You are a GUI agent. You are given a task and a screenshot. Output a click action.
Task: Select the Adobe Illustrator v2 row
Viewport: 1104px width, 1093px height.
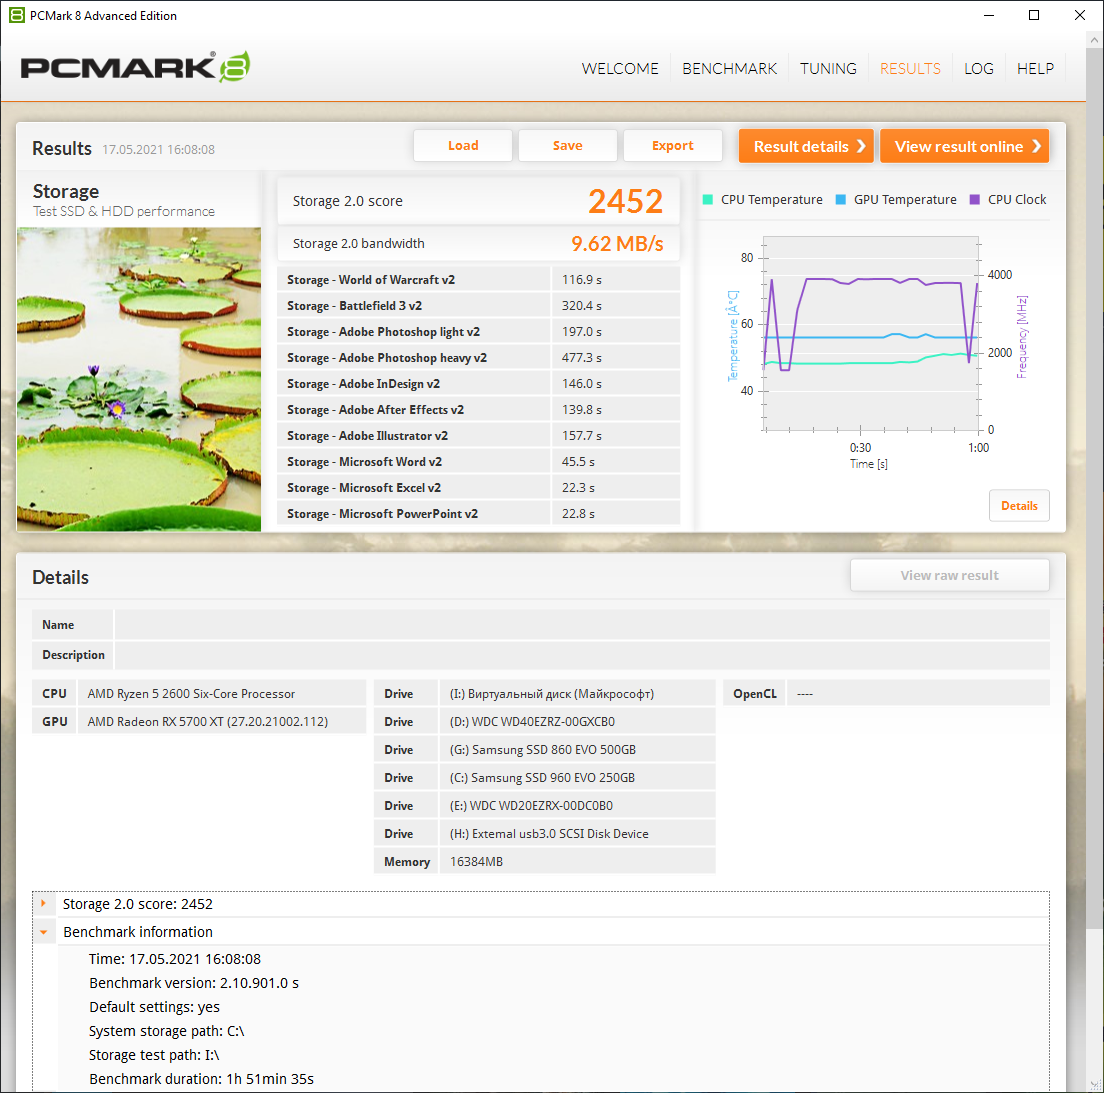pos(479,436)
